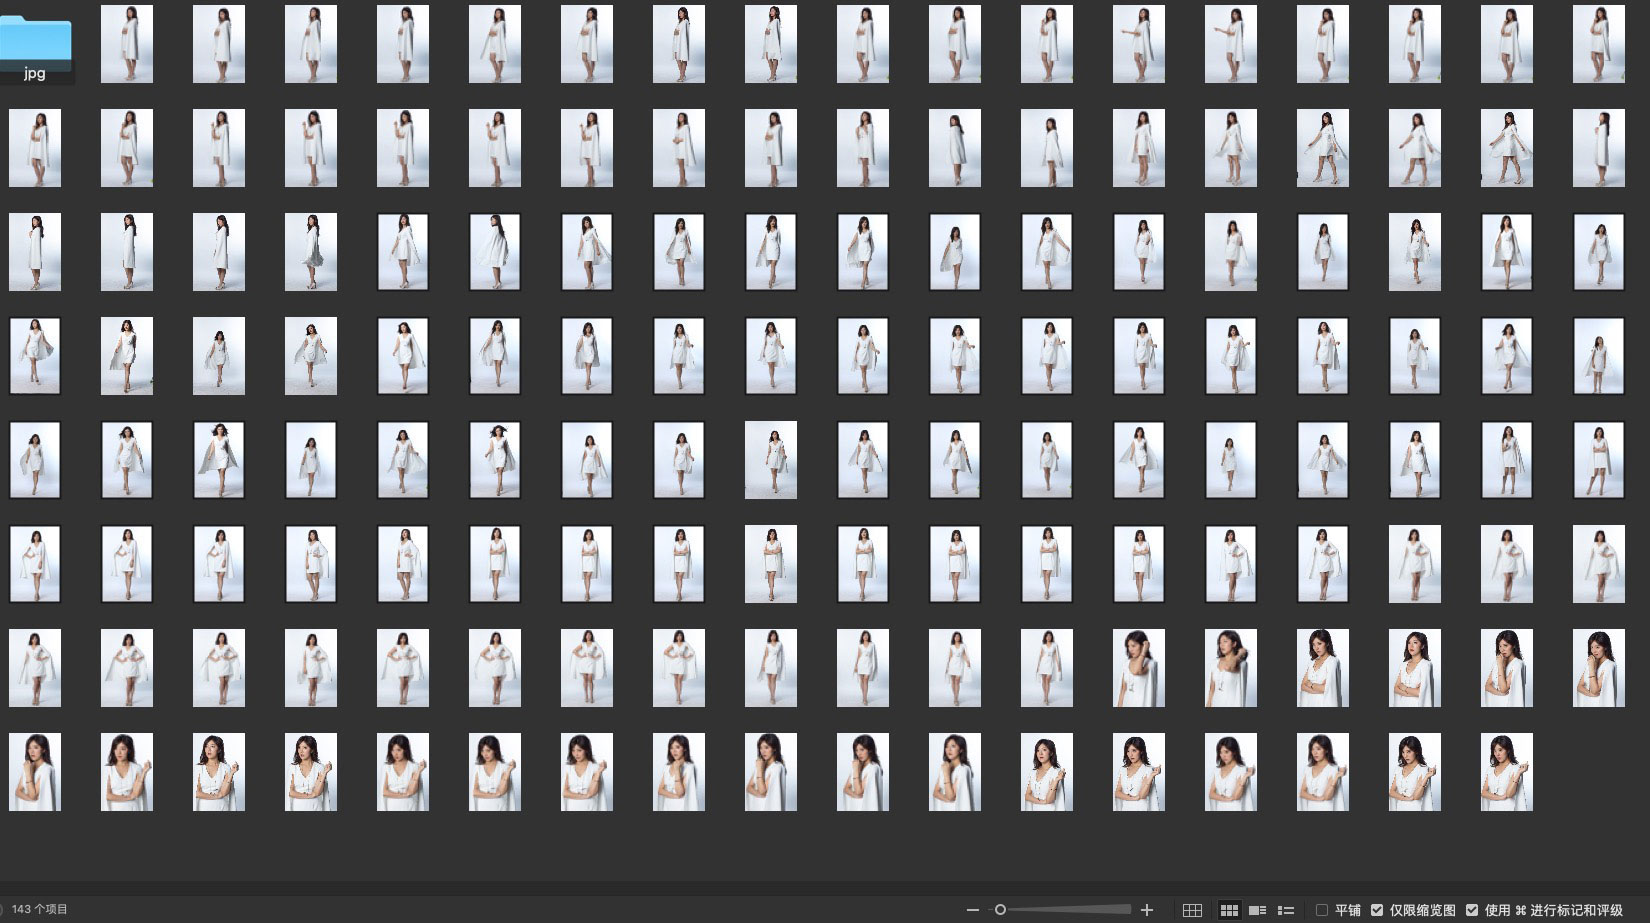Select the last photo in the second row
This screenshot has width=1650, height=923.
point(1598,148)
